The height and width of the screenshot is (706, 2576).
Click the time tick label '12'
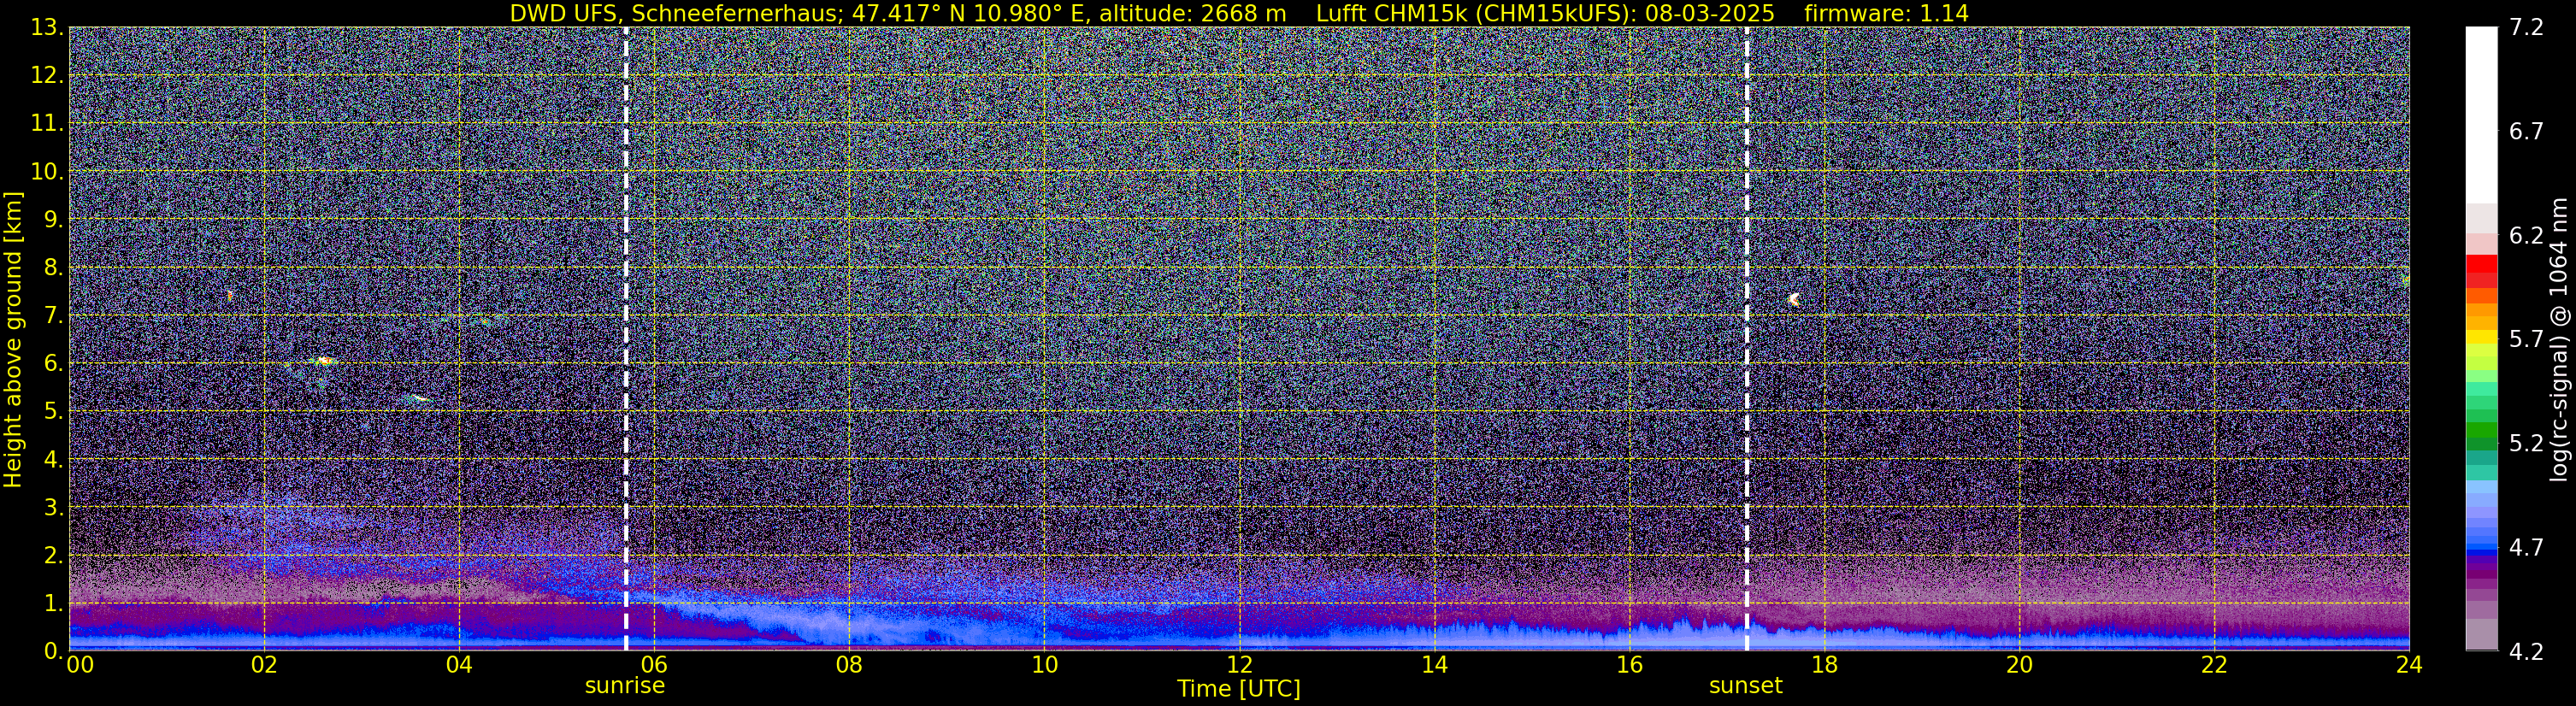pyautogui.click(x=1239, y=665)
